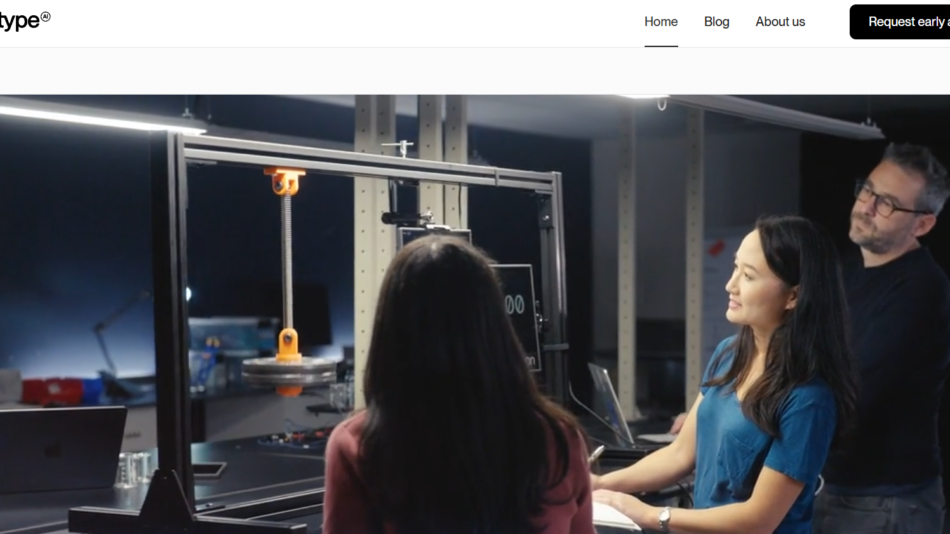Click the blank strip below the navigation bar
Image resolution: width=950 pixels, height=534 pixels.
475,71
